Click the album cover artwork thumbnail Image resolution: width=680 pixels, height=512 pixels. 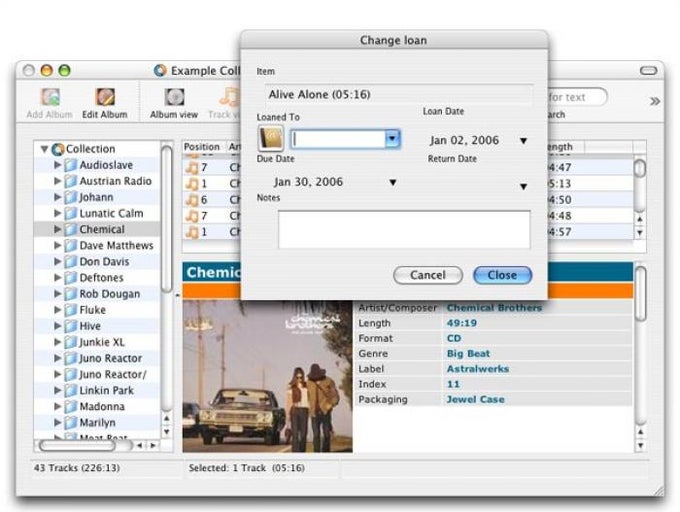268,376
